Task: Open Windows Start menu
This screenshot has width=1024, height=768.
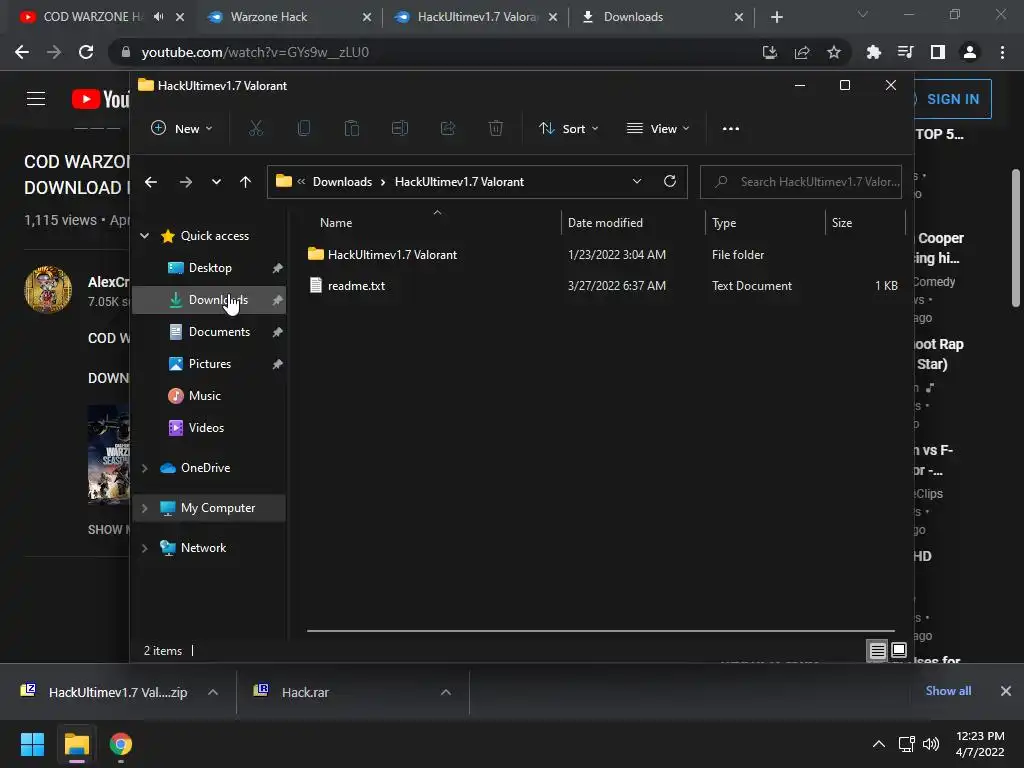Action: click(32, 744)
